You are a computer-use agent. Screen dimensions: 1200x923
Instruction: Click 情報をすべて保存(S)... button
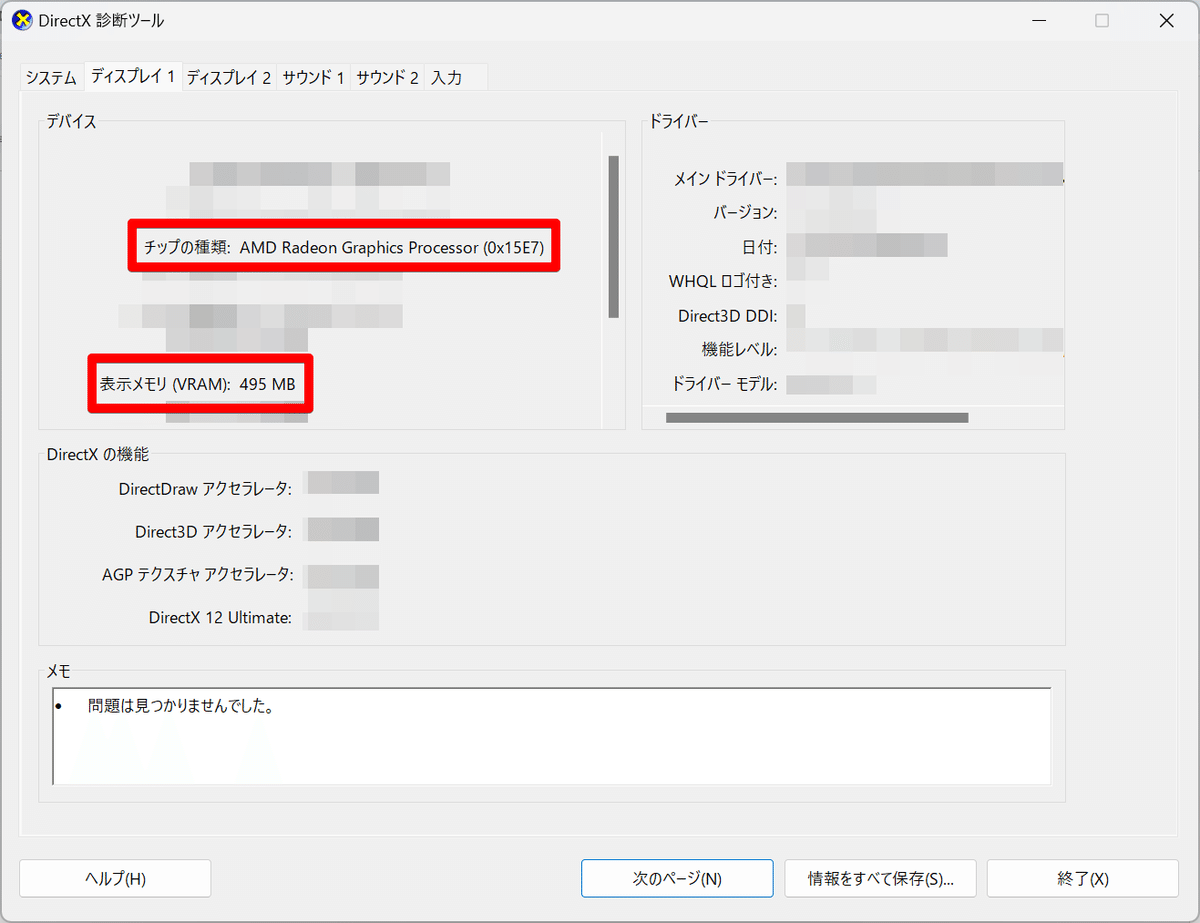click(x=880, y=879)
